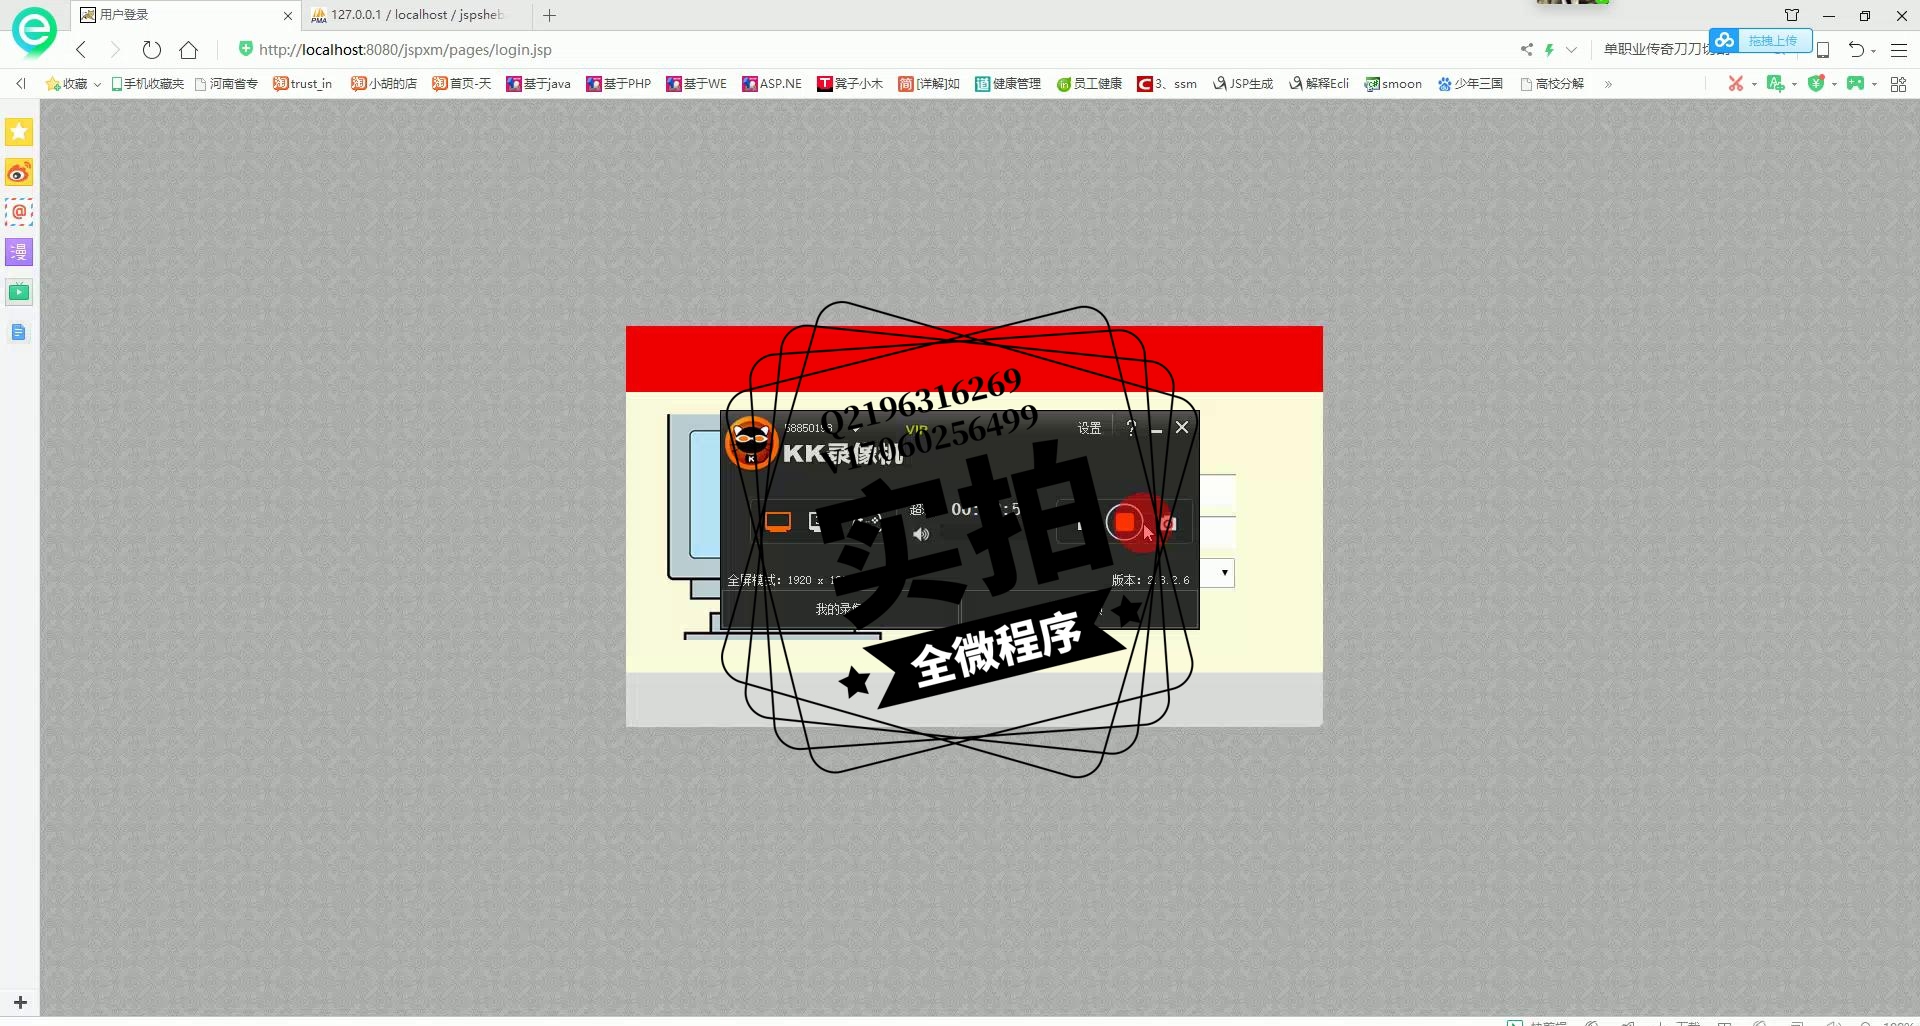The image size is (1920, 1026).
Task: Go back to previous page
Action: (81, 50)
